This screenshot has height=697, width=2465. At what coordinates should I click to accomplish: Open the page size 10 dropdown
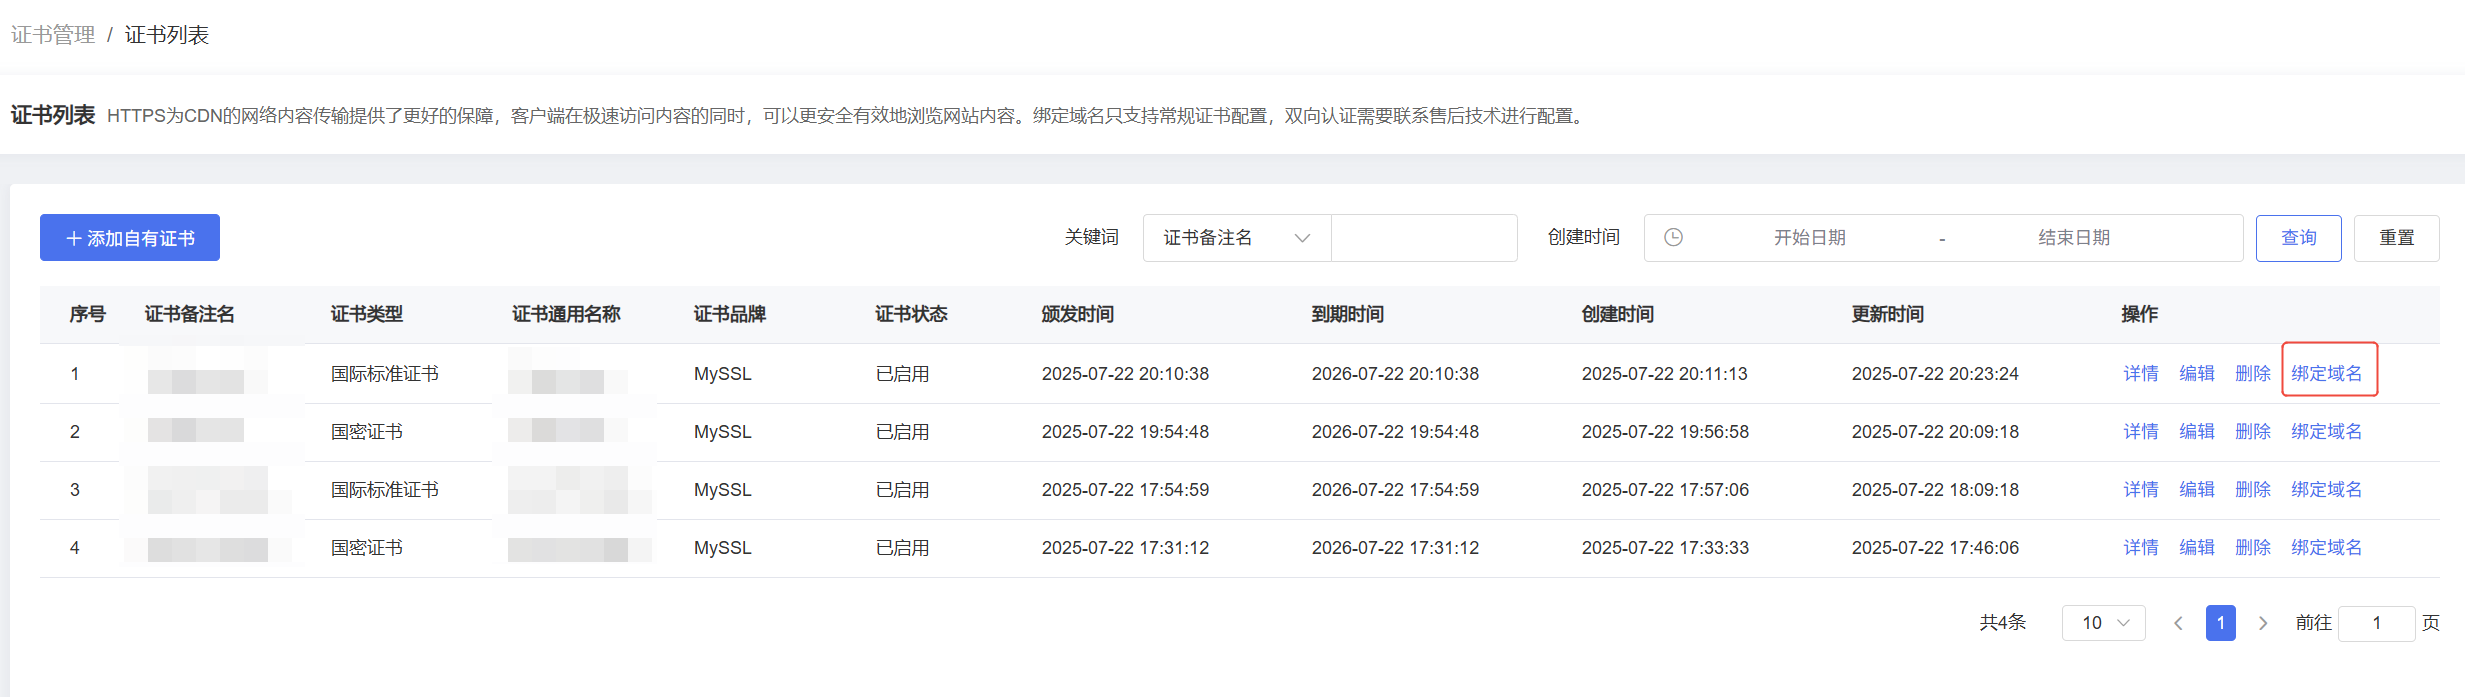tap(2104, 623)
